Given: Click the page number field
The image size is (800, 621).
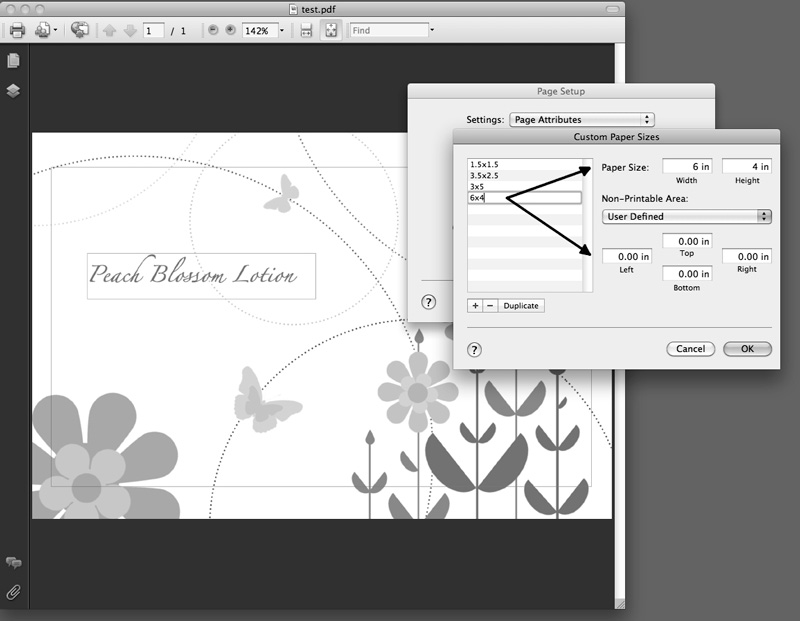Looking at the screenshot, I should 154,31.
